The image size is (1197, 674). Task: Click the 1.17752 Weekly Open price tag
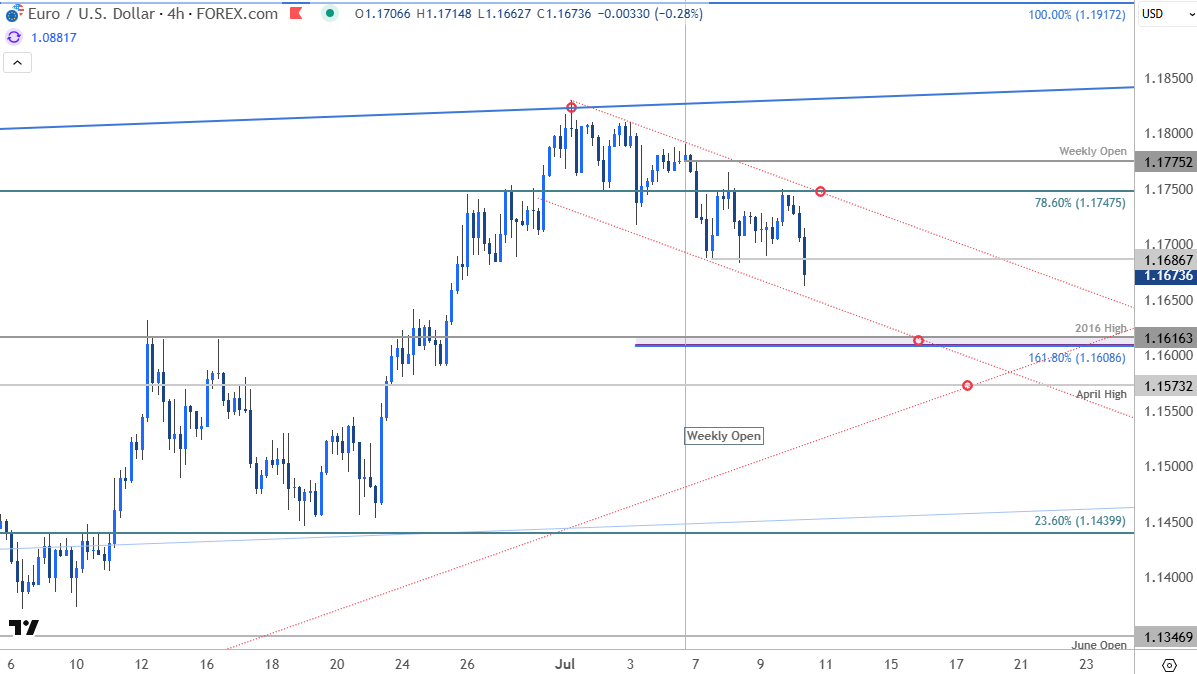tap(1165, 161)
